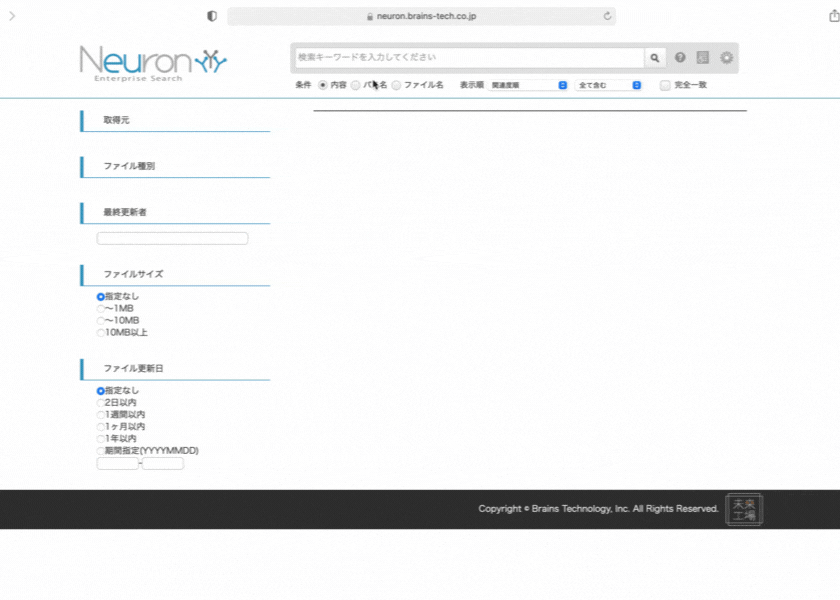Select 期間指定(YYYYMMDD) option

pyautogui.click(x=101, y=451)
